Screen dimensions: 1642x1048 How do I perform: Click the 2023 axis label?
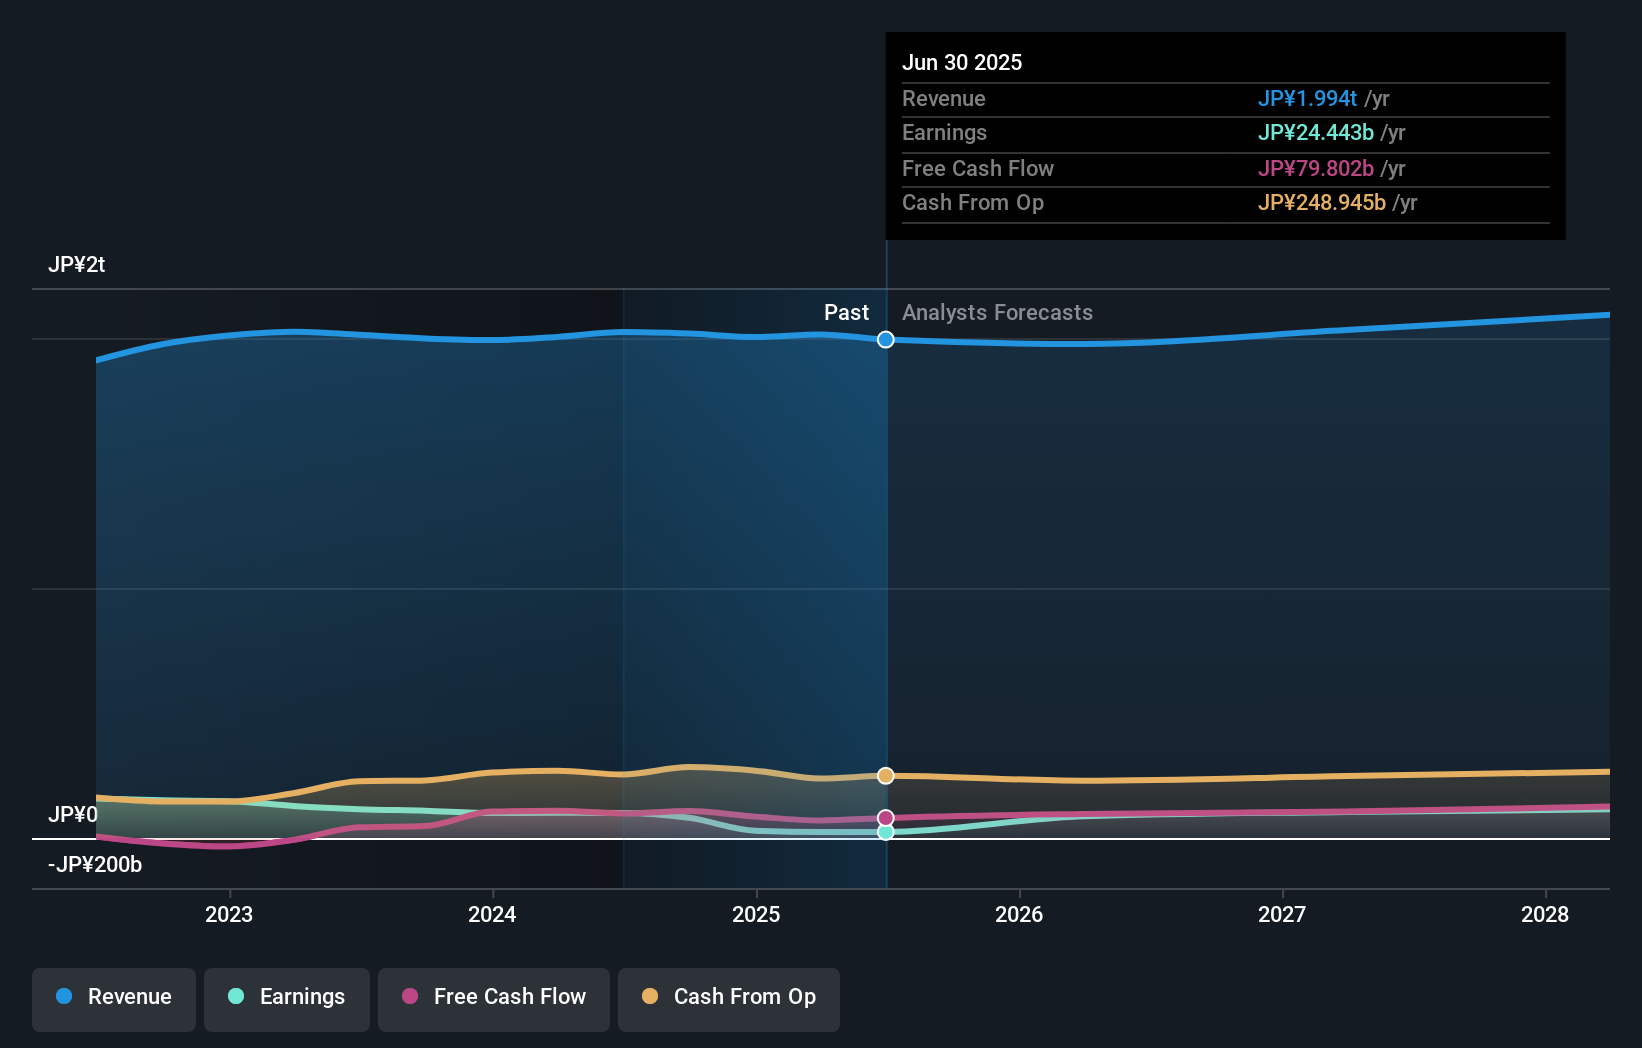[x=229, y=914]
